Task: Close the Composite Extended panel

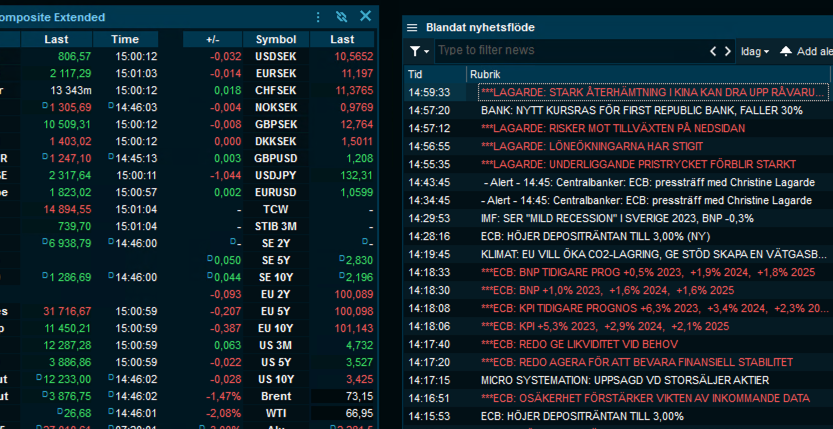Action: click(365, 16)
